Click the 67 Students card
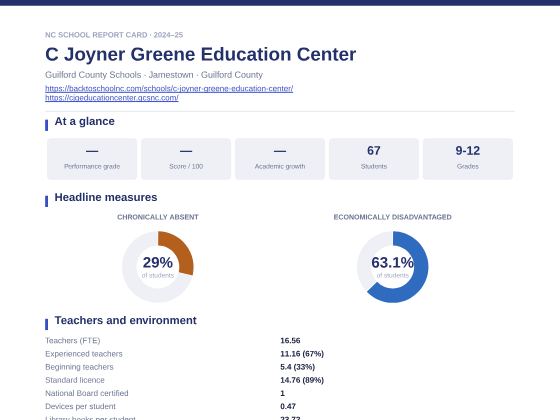 point(374,159)
